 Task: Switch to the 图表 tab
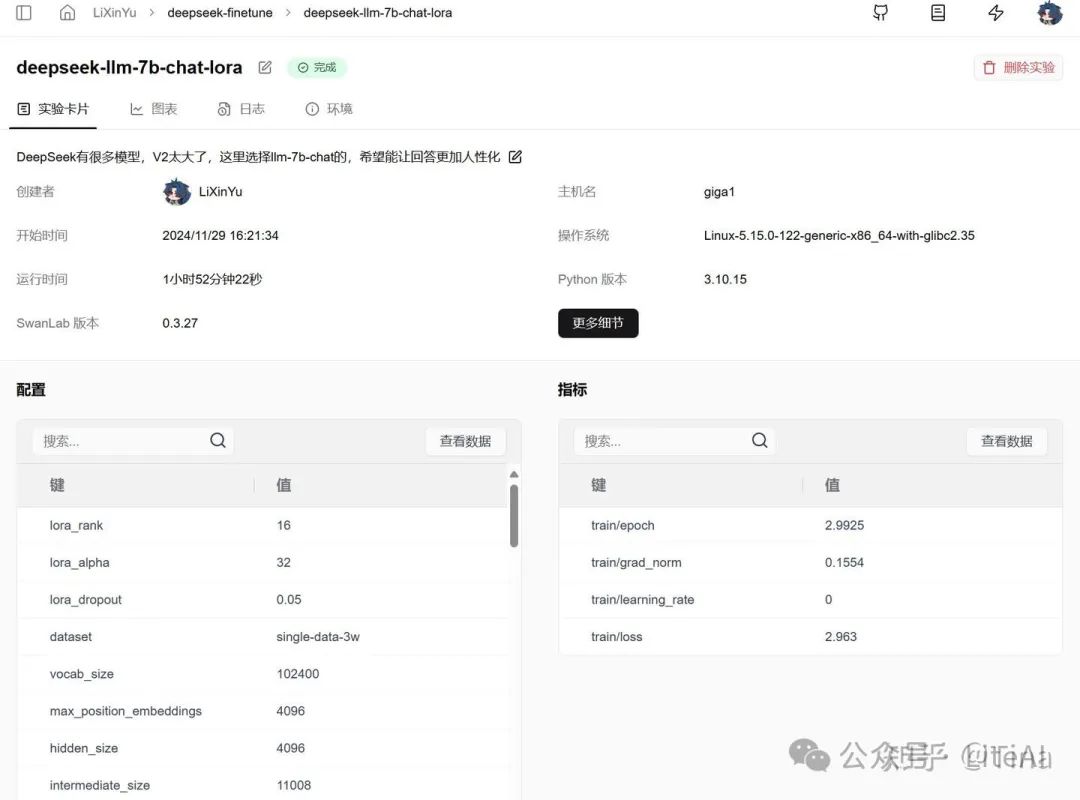(x=154, y=109)
